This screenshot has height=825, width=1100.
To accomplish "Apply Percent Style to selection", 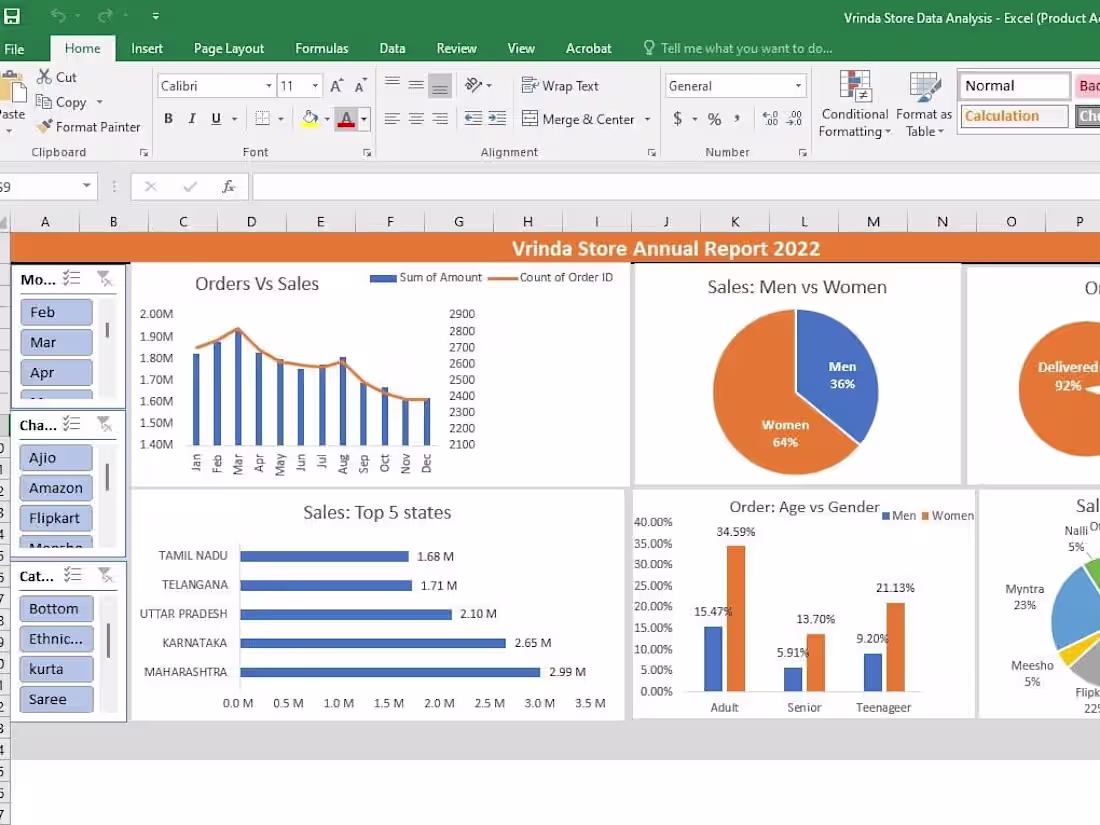I will coord(716,118).
